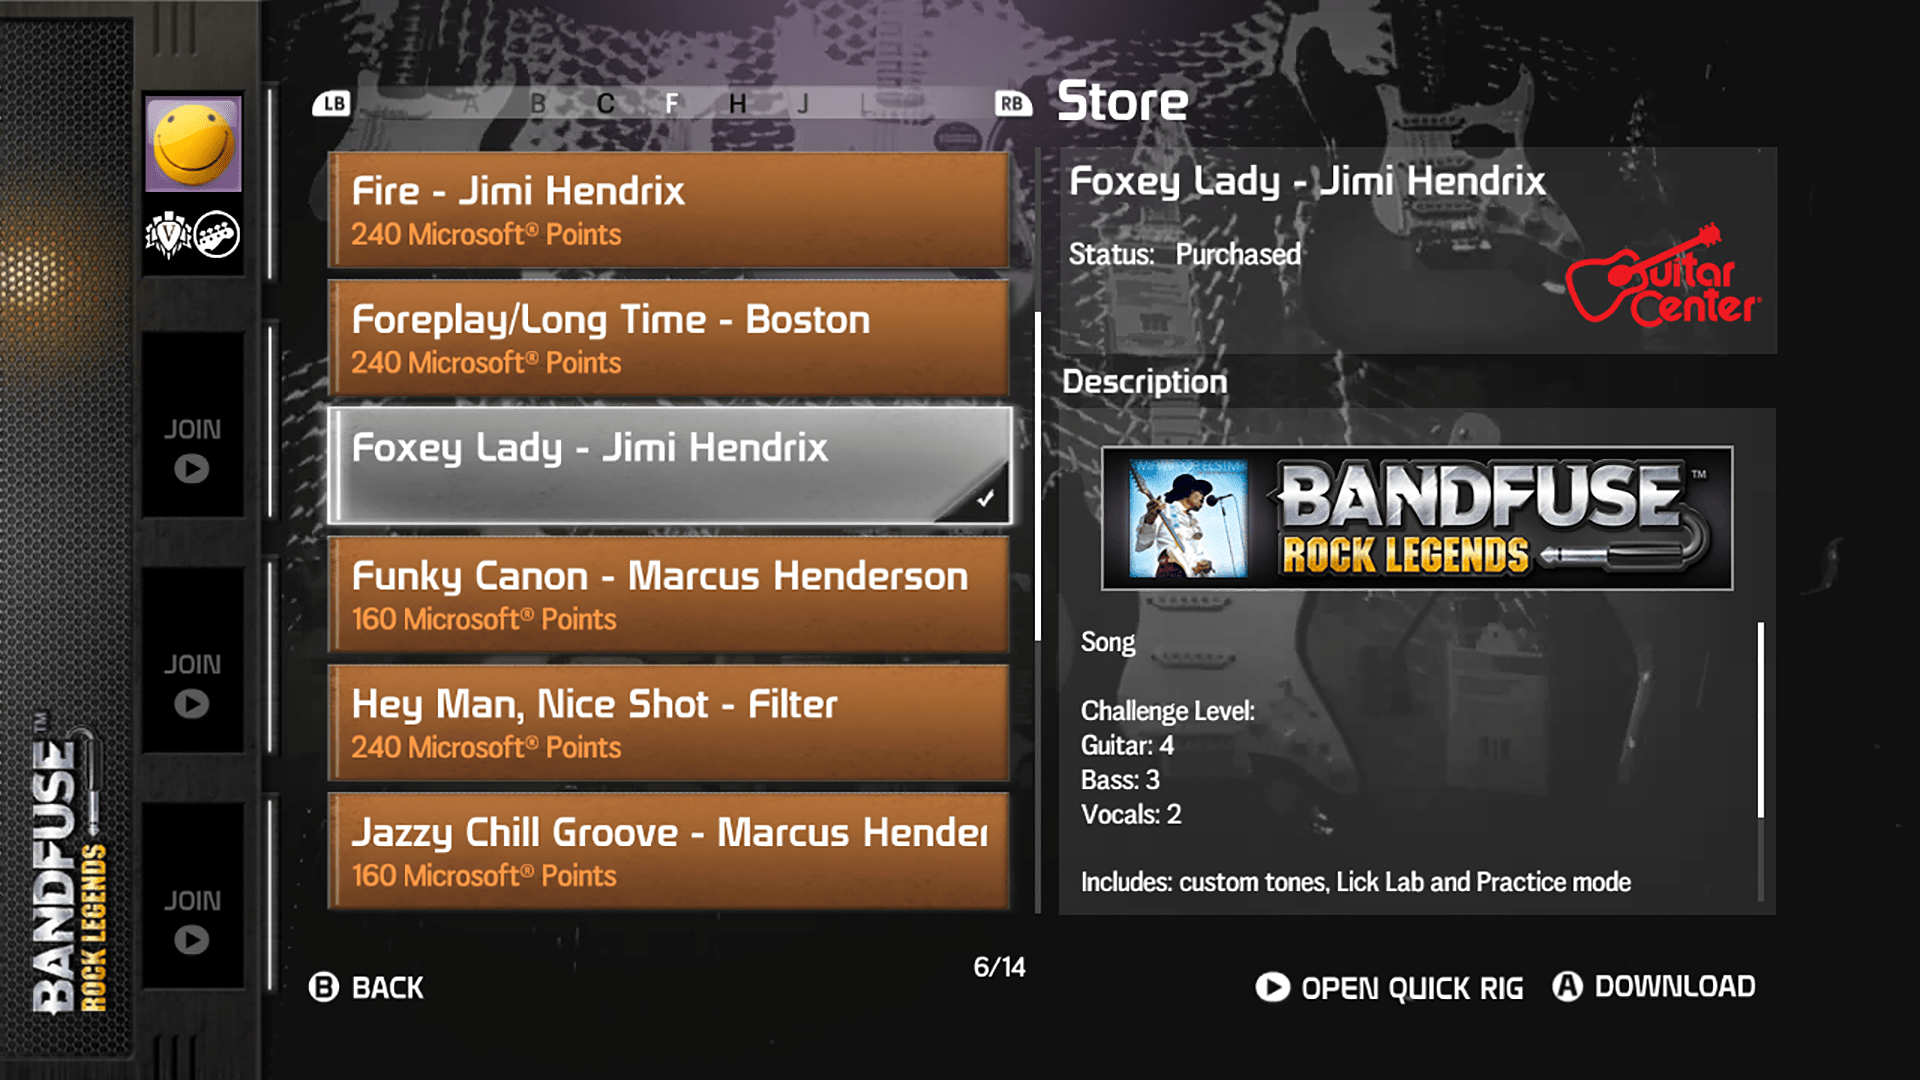Join as the second player slot

pos(192,450)
